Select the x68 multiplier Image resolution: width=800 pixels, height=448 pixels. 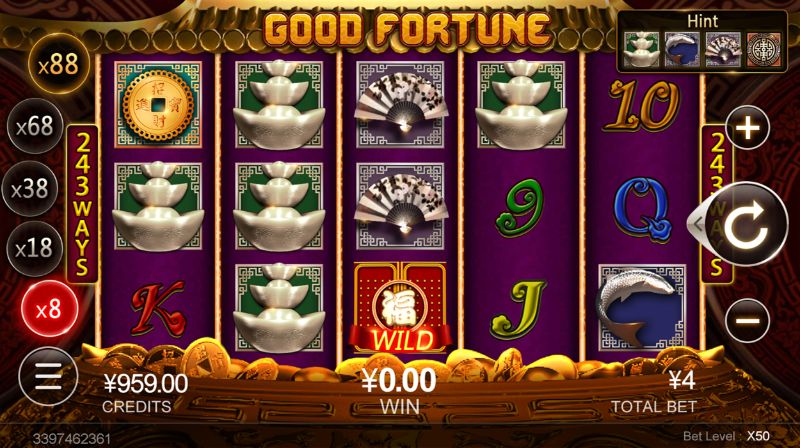click(x=35, y=126)
